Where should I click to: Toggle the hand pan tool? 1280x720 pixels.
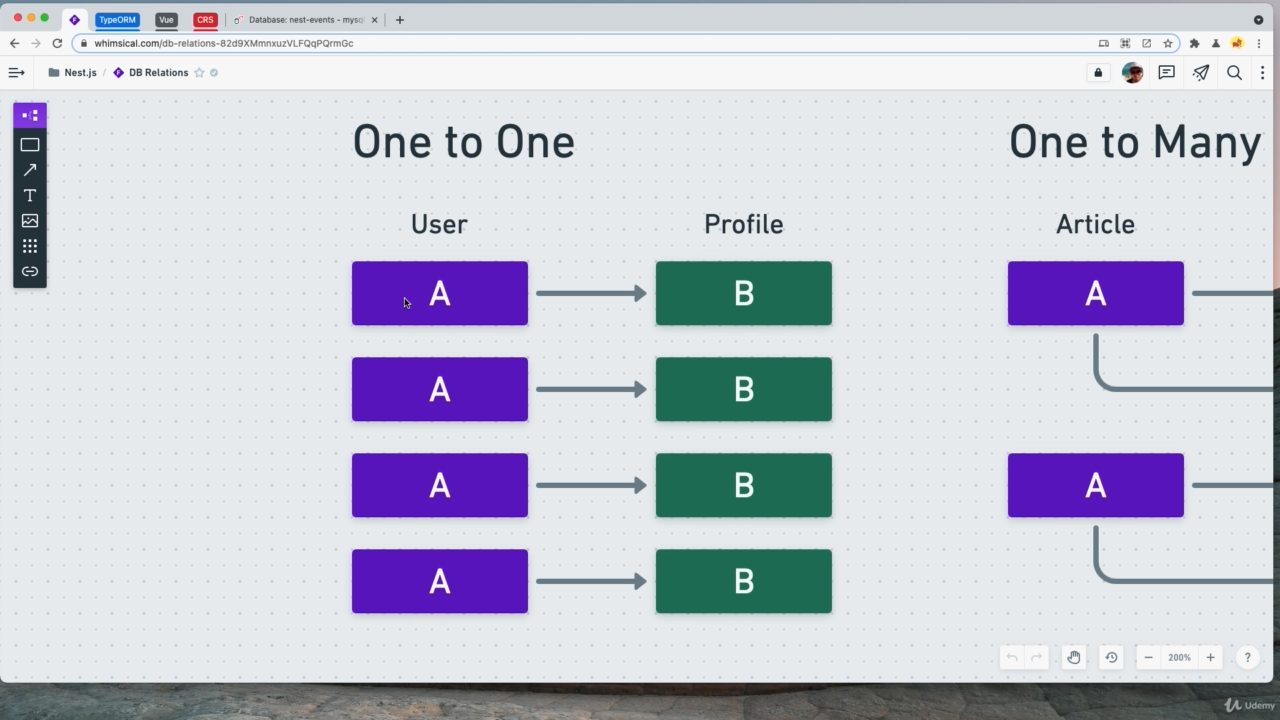[1073, 657]
